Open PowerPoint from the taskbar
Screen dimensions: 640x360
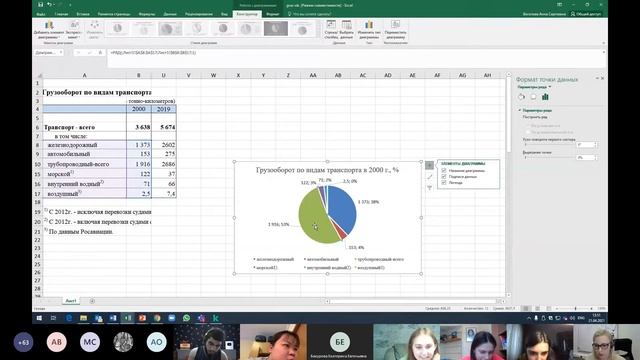point(142,318)
